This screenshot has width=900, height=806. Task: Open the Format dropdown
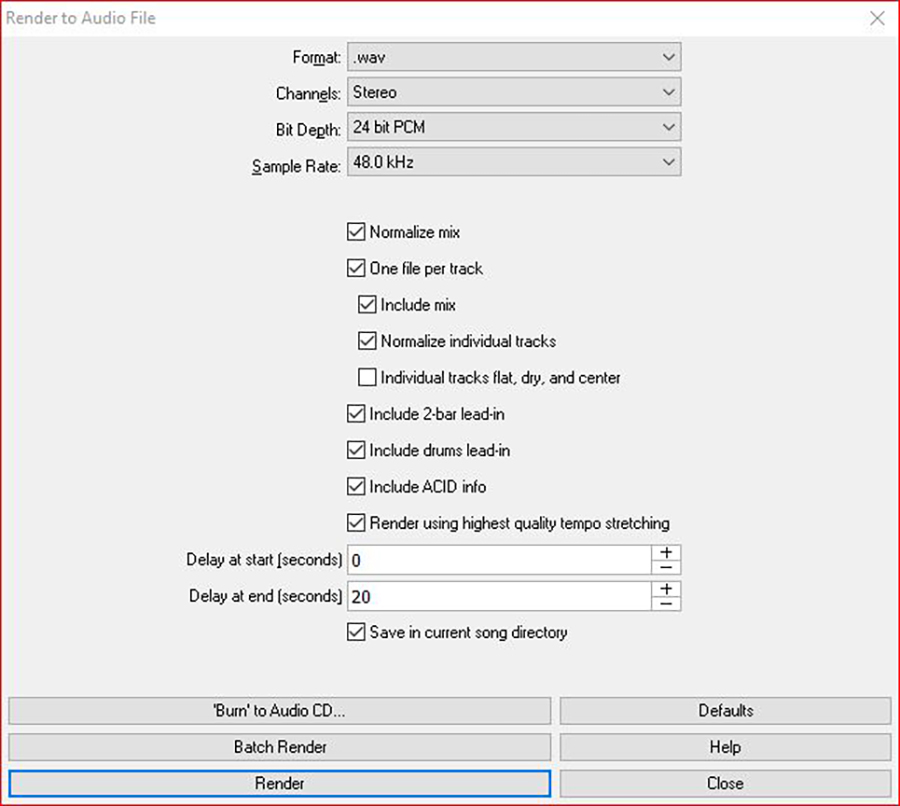[x=513, y=57]
